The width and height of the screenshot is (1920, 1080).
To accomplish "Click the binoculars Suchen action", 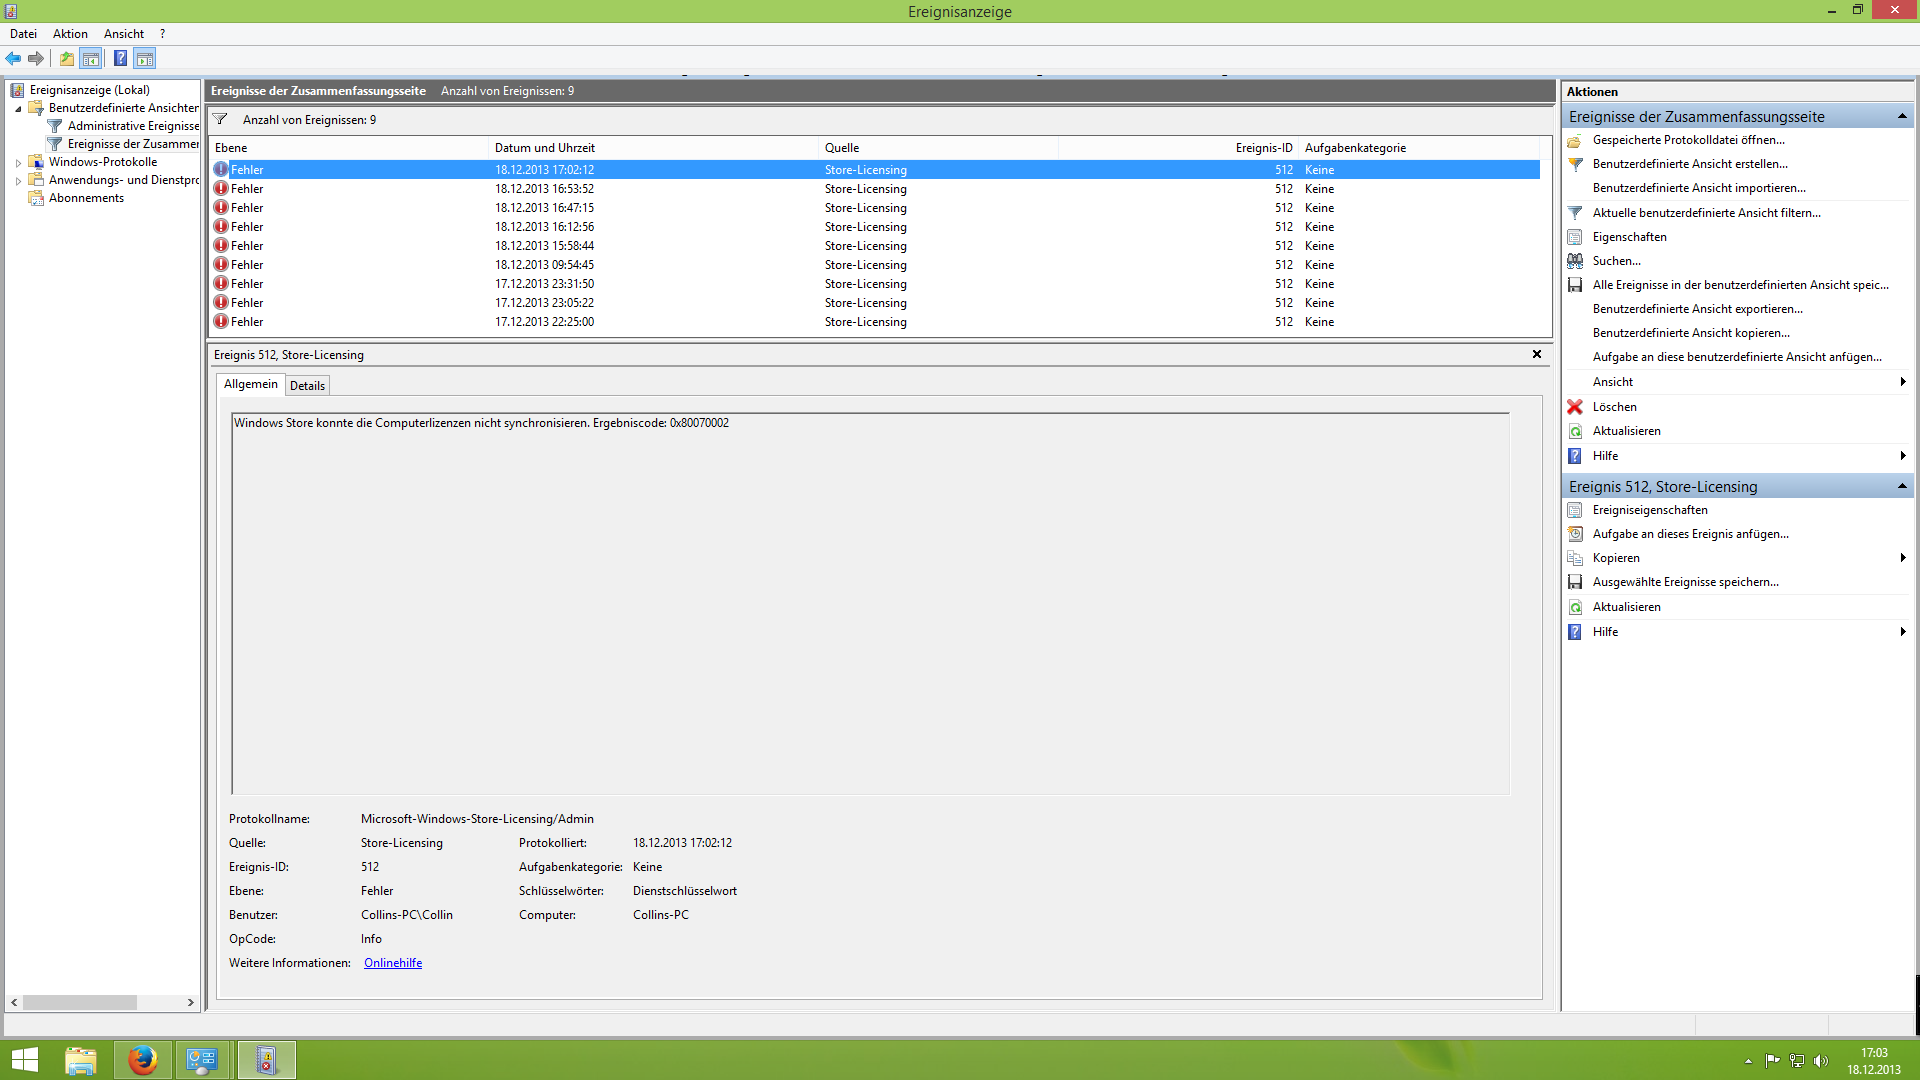I will [1616, 261].
